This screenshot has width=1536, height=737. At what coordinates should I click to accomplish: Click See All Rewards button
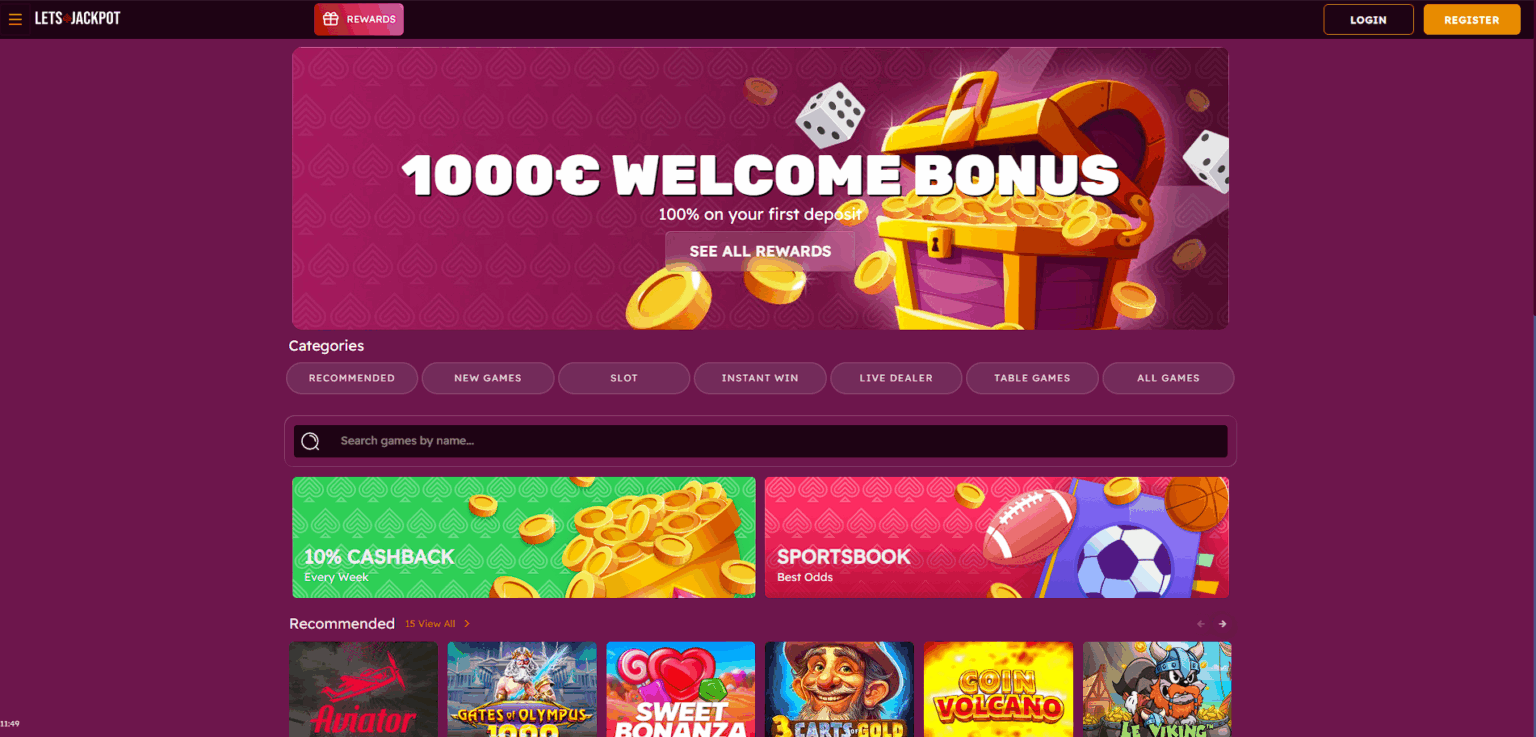pos(760,251)
